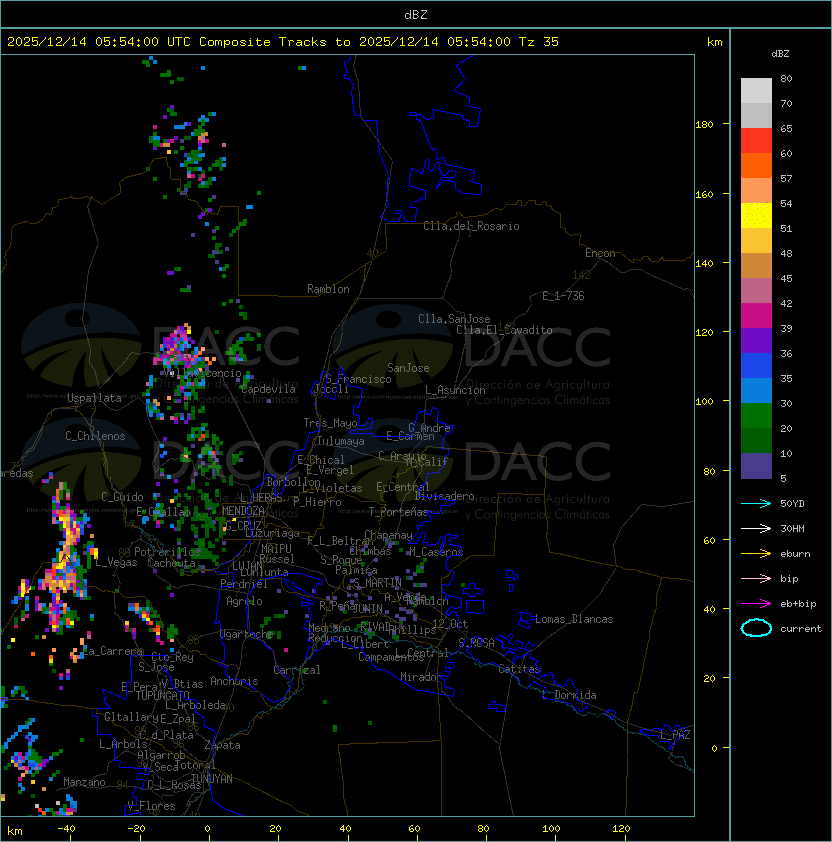Click the S_Francisco label
The height and width of the screenshot is (842, 832).
pyautogui.click(x=358, y=380)
